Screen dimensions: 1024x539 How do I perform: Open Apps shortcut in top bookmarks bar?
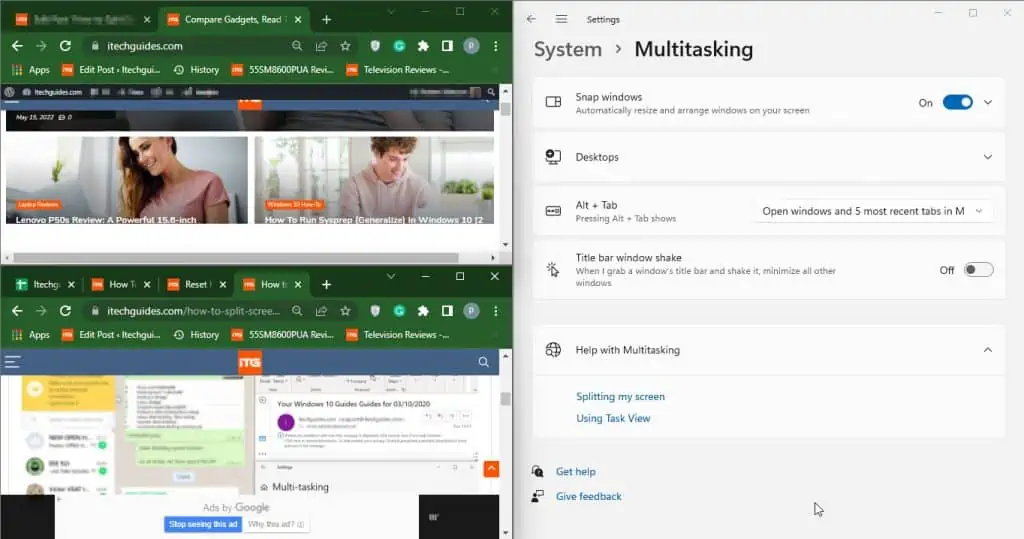point(31,70)
